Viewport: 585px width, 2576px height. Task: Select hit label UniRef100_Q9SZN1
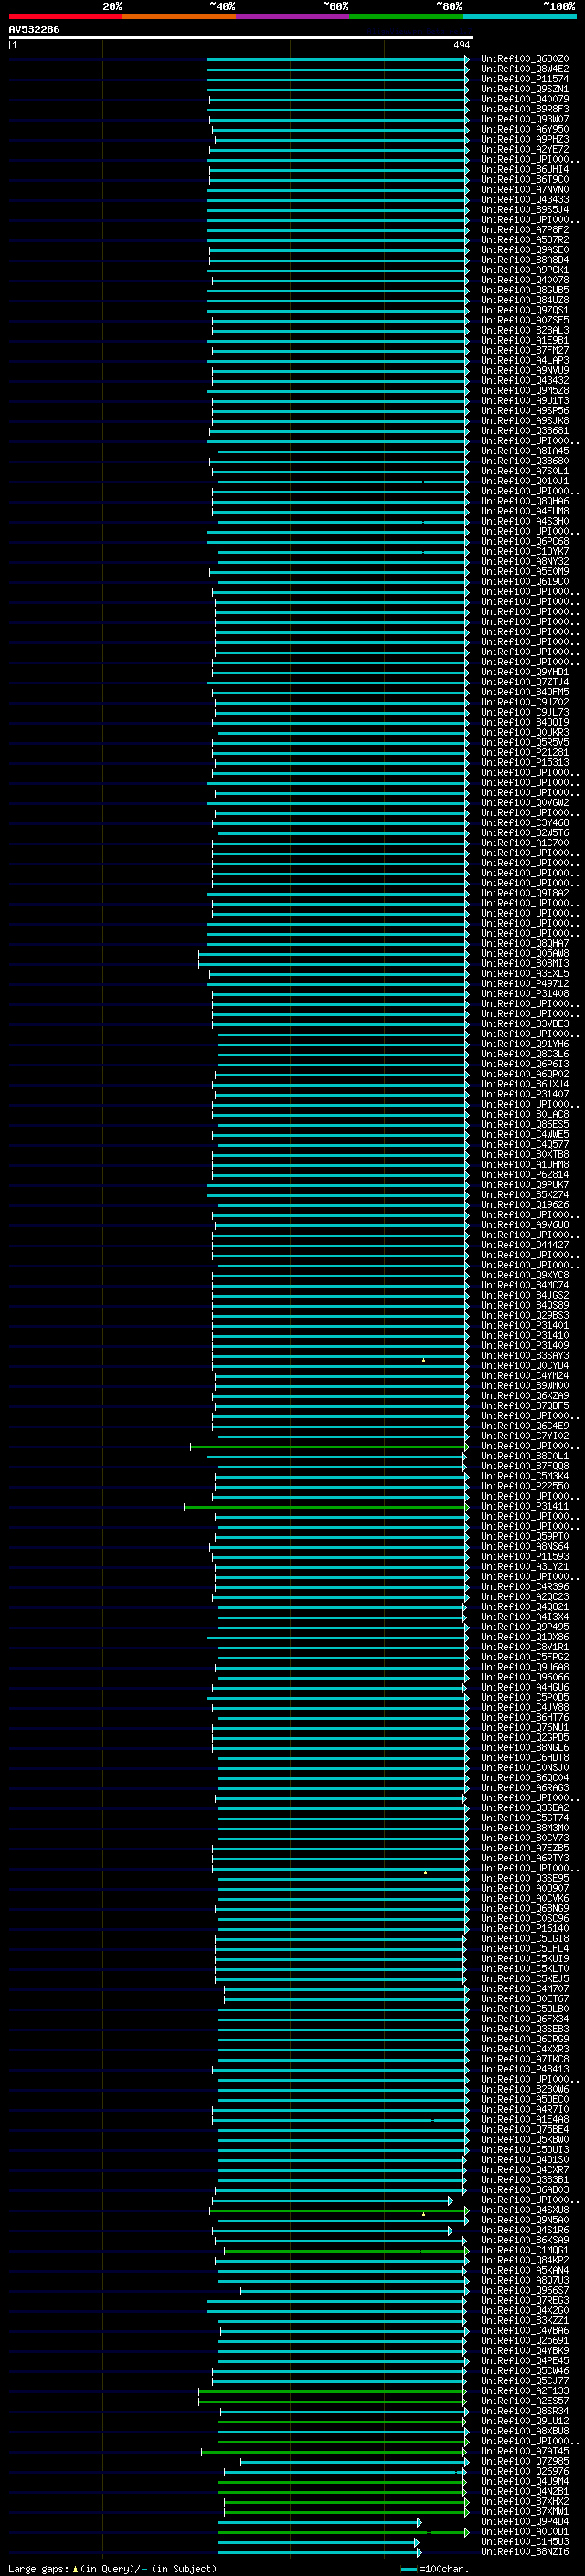click(524, 89)
